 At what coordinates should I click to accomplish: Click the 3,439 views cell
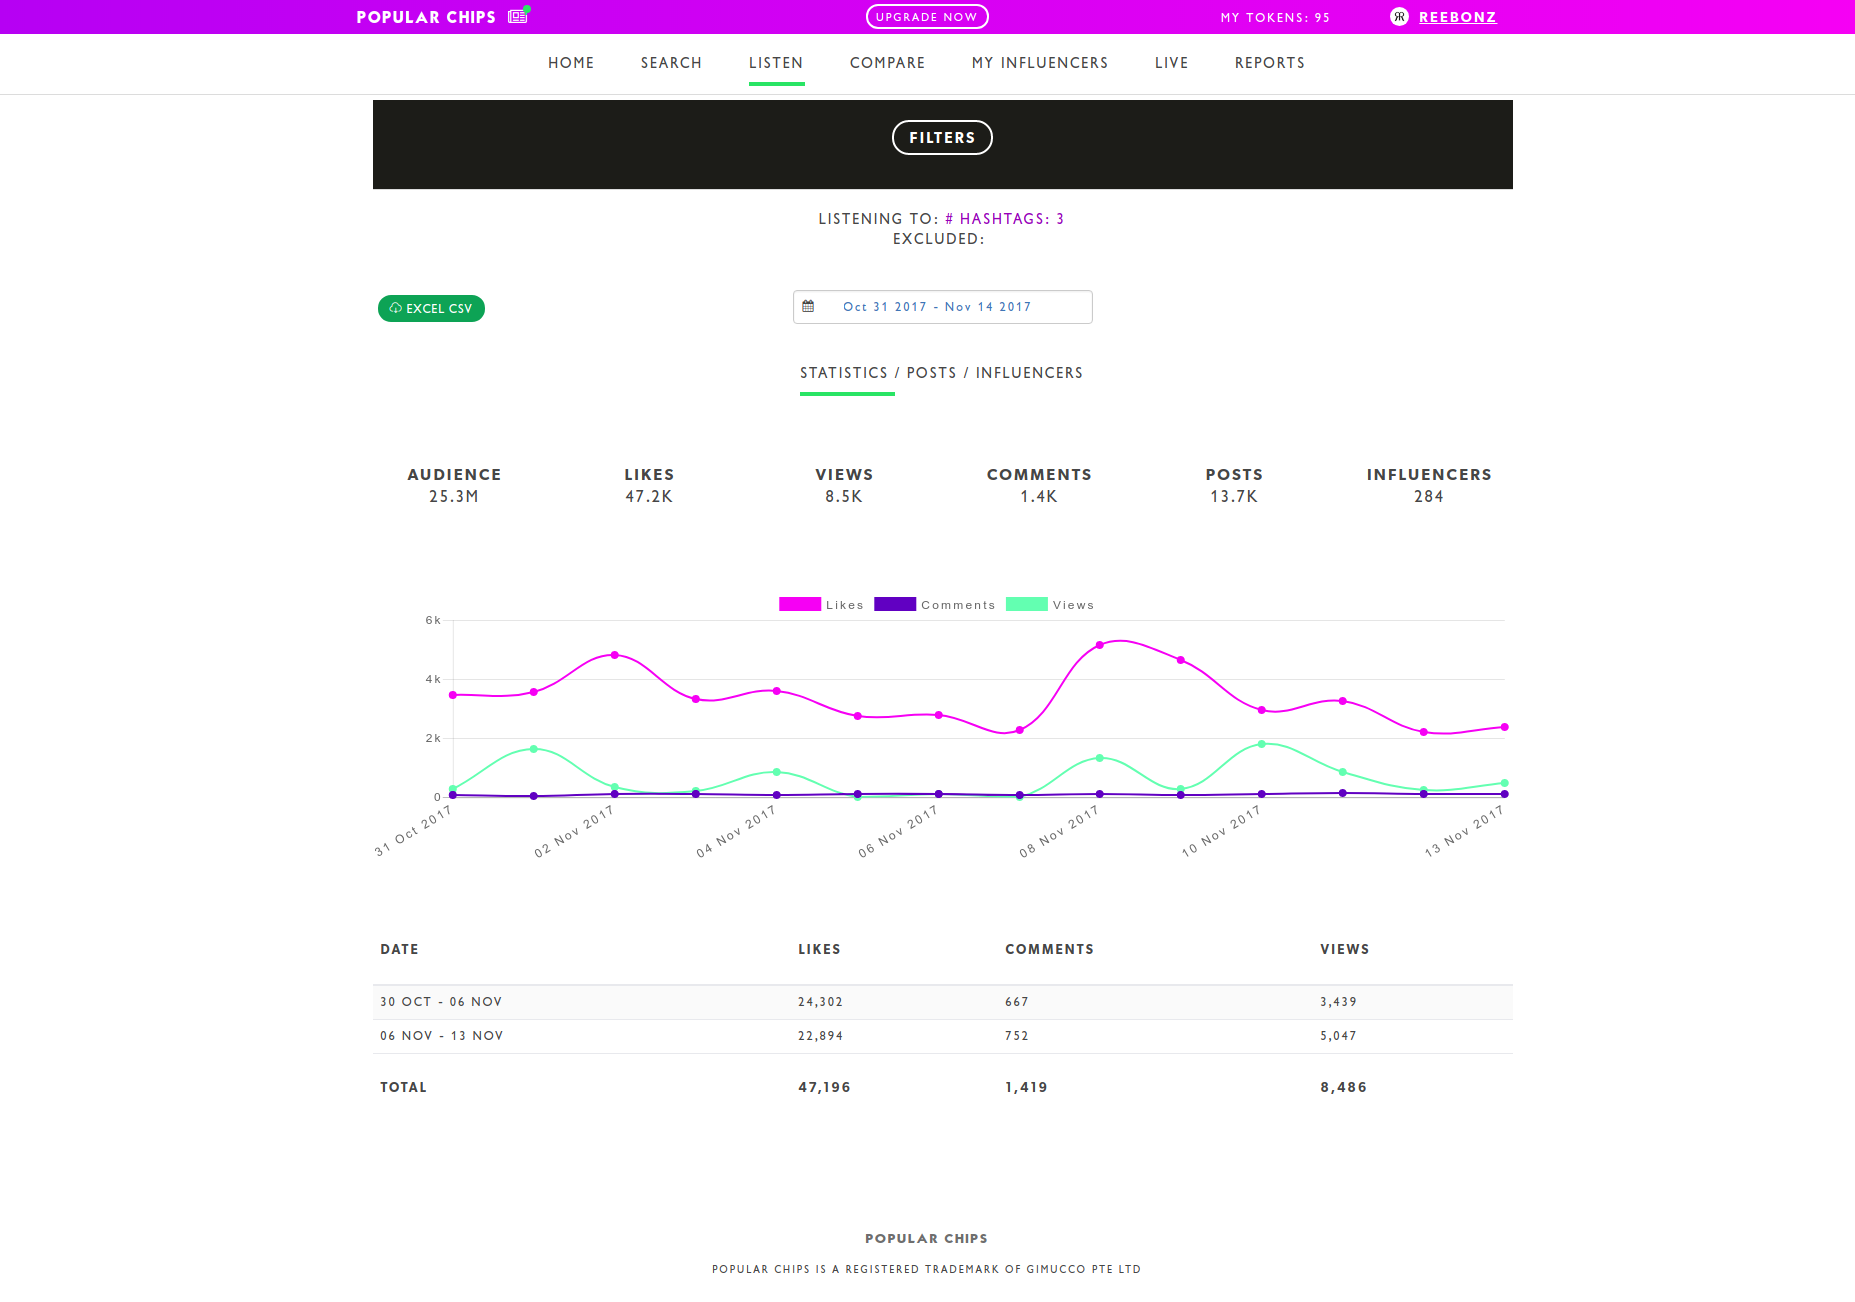coord(1338,1002)
